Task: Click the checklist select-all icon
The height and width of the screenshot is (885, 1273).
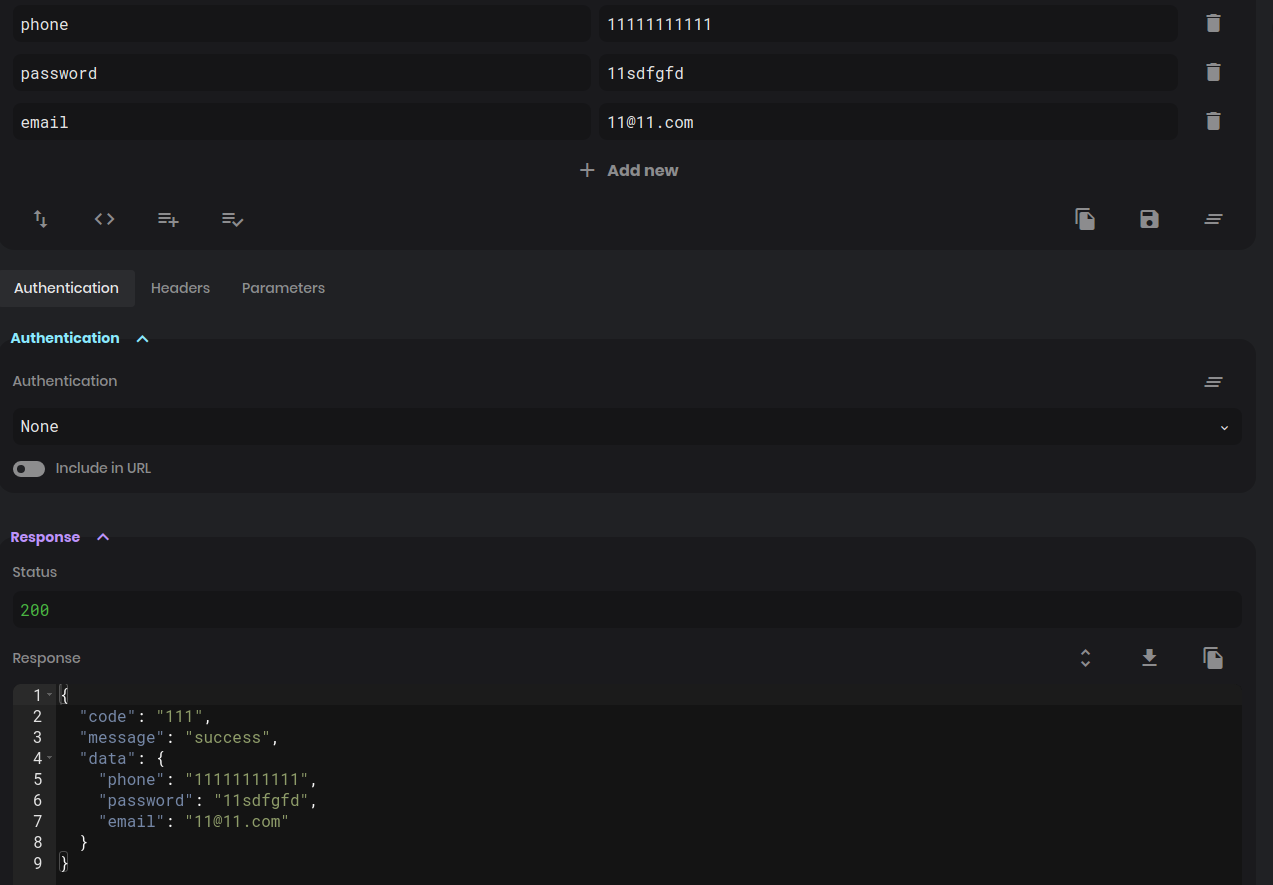Action: click(x=232, y=219)
